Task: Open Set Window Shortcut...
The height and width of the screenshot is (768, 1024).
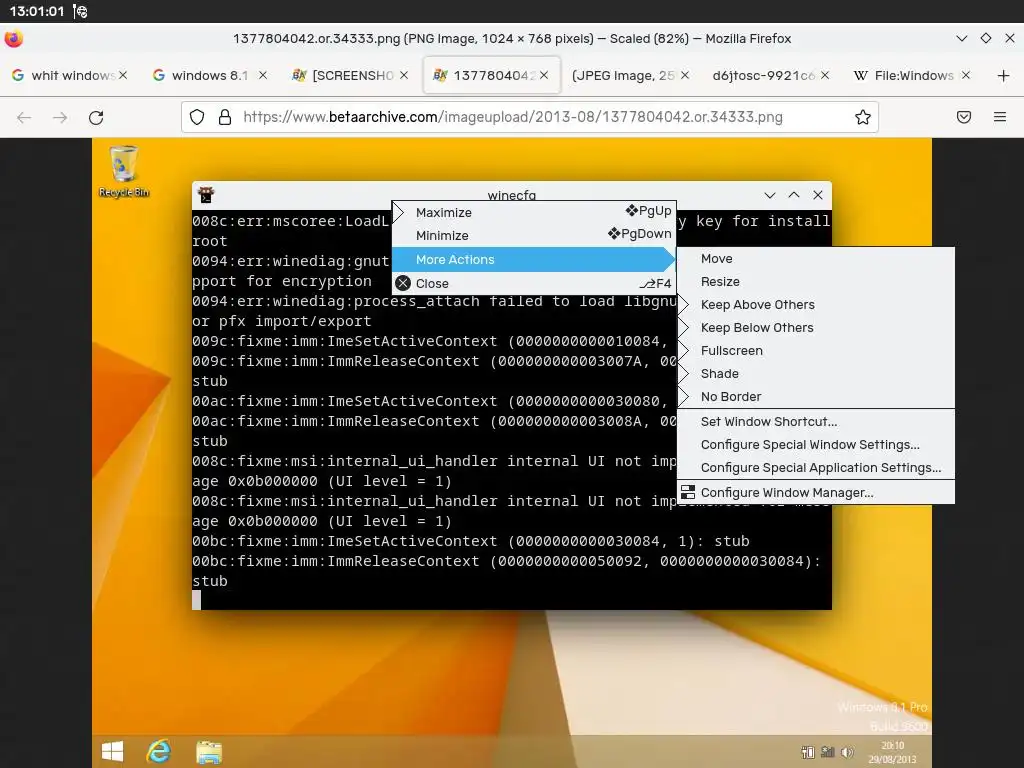Action: (x=816, y=421)
